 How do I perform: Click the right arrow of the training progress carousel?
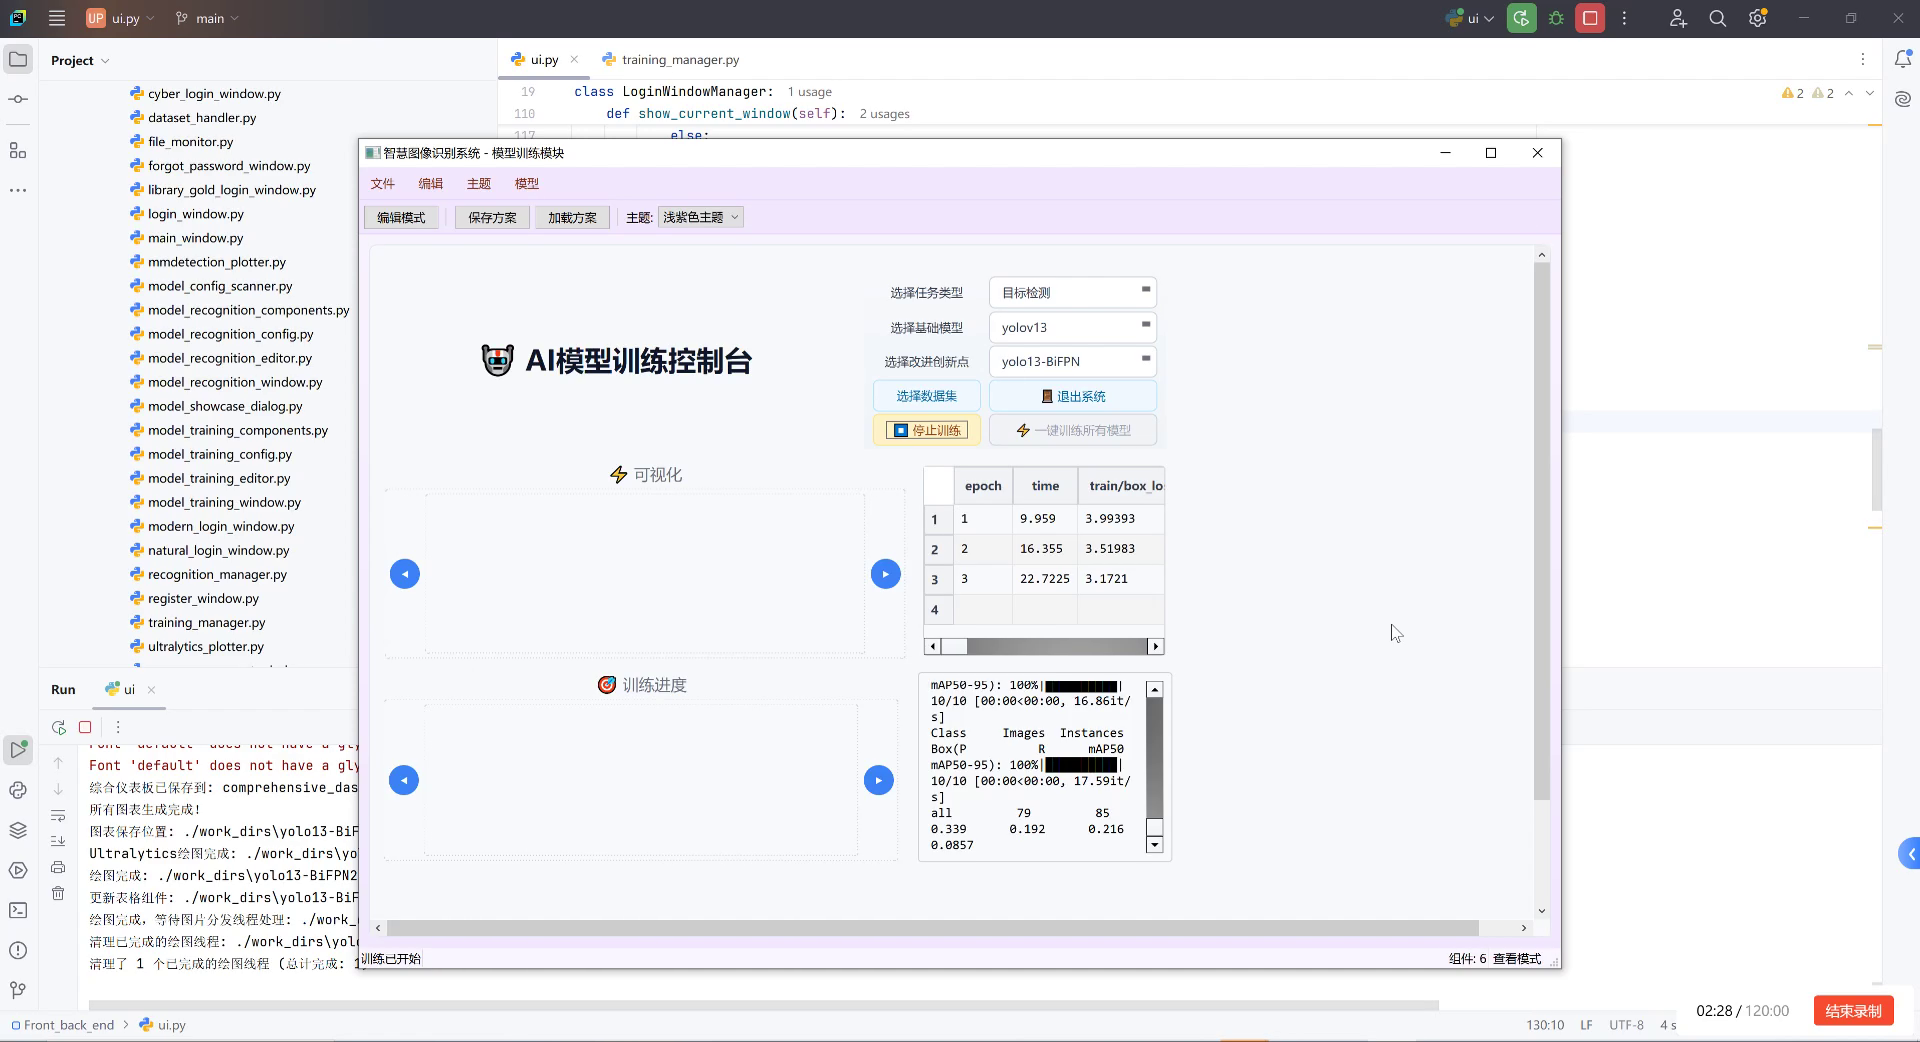tap(879, 780)
